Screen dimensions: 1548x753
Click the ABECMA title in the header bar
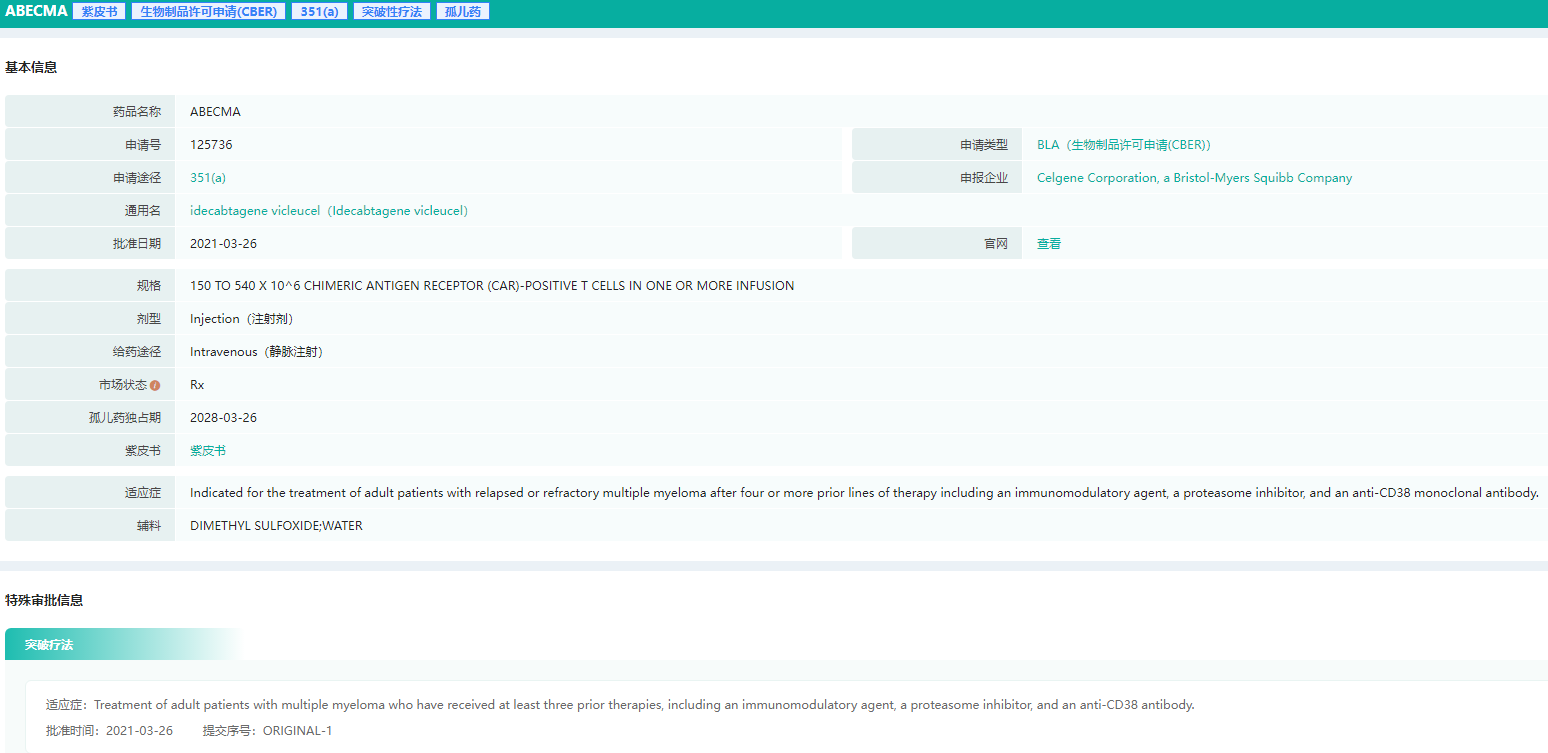[37, 12]
